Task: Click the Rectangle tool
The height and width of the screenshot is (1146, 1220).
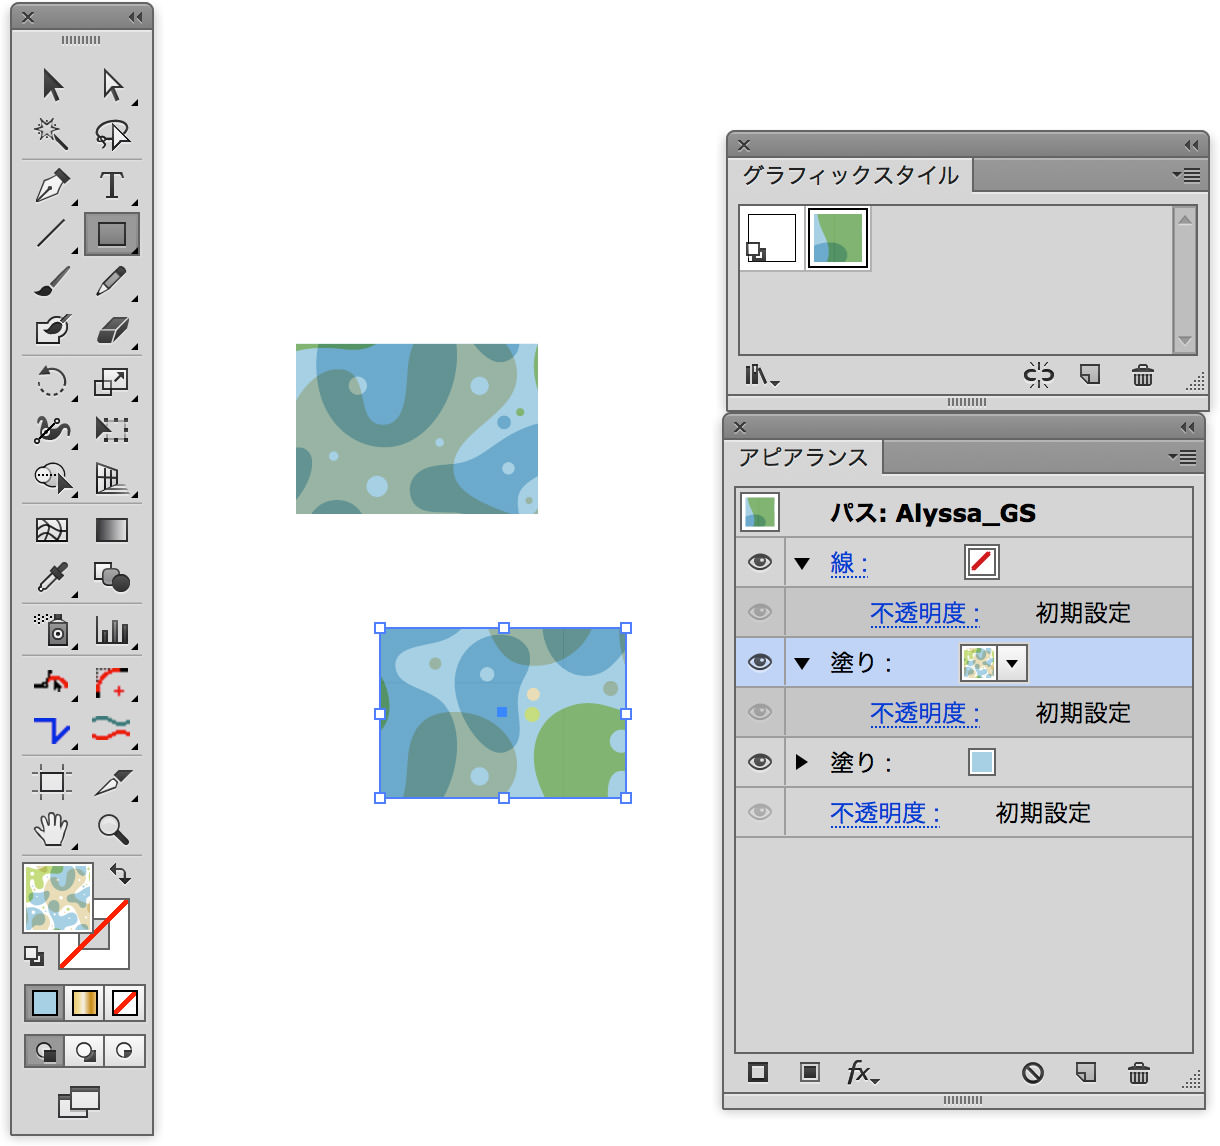Action: point(112,233)
